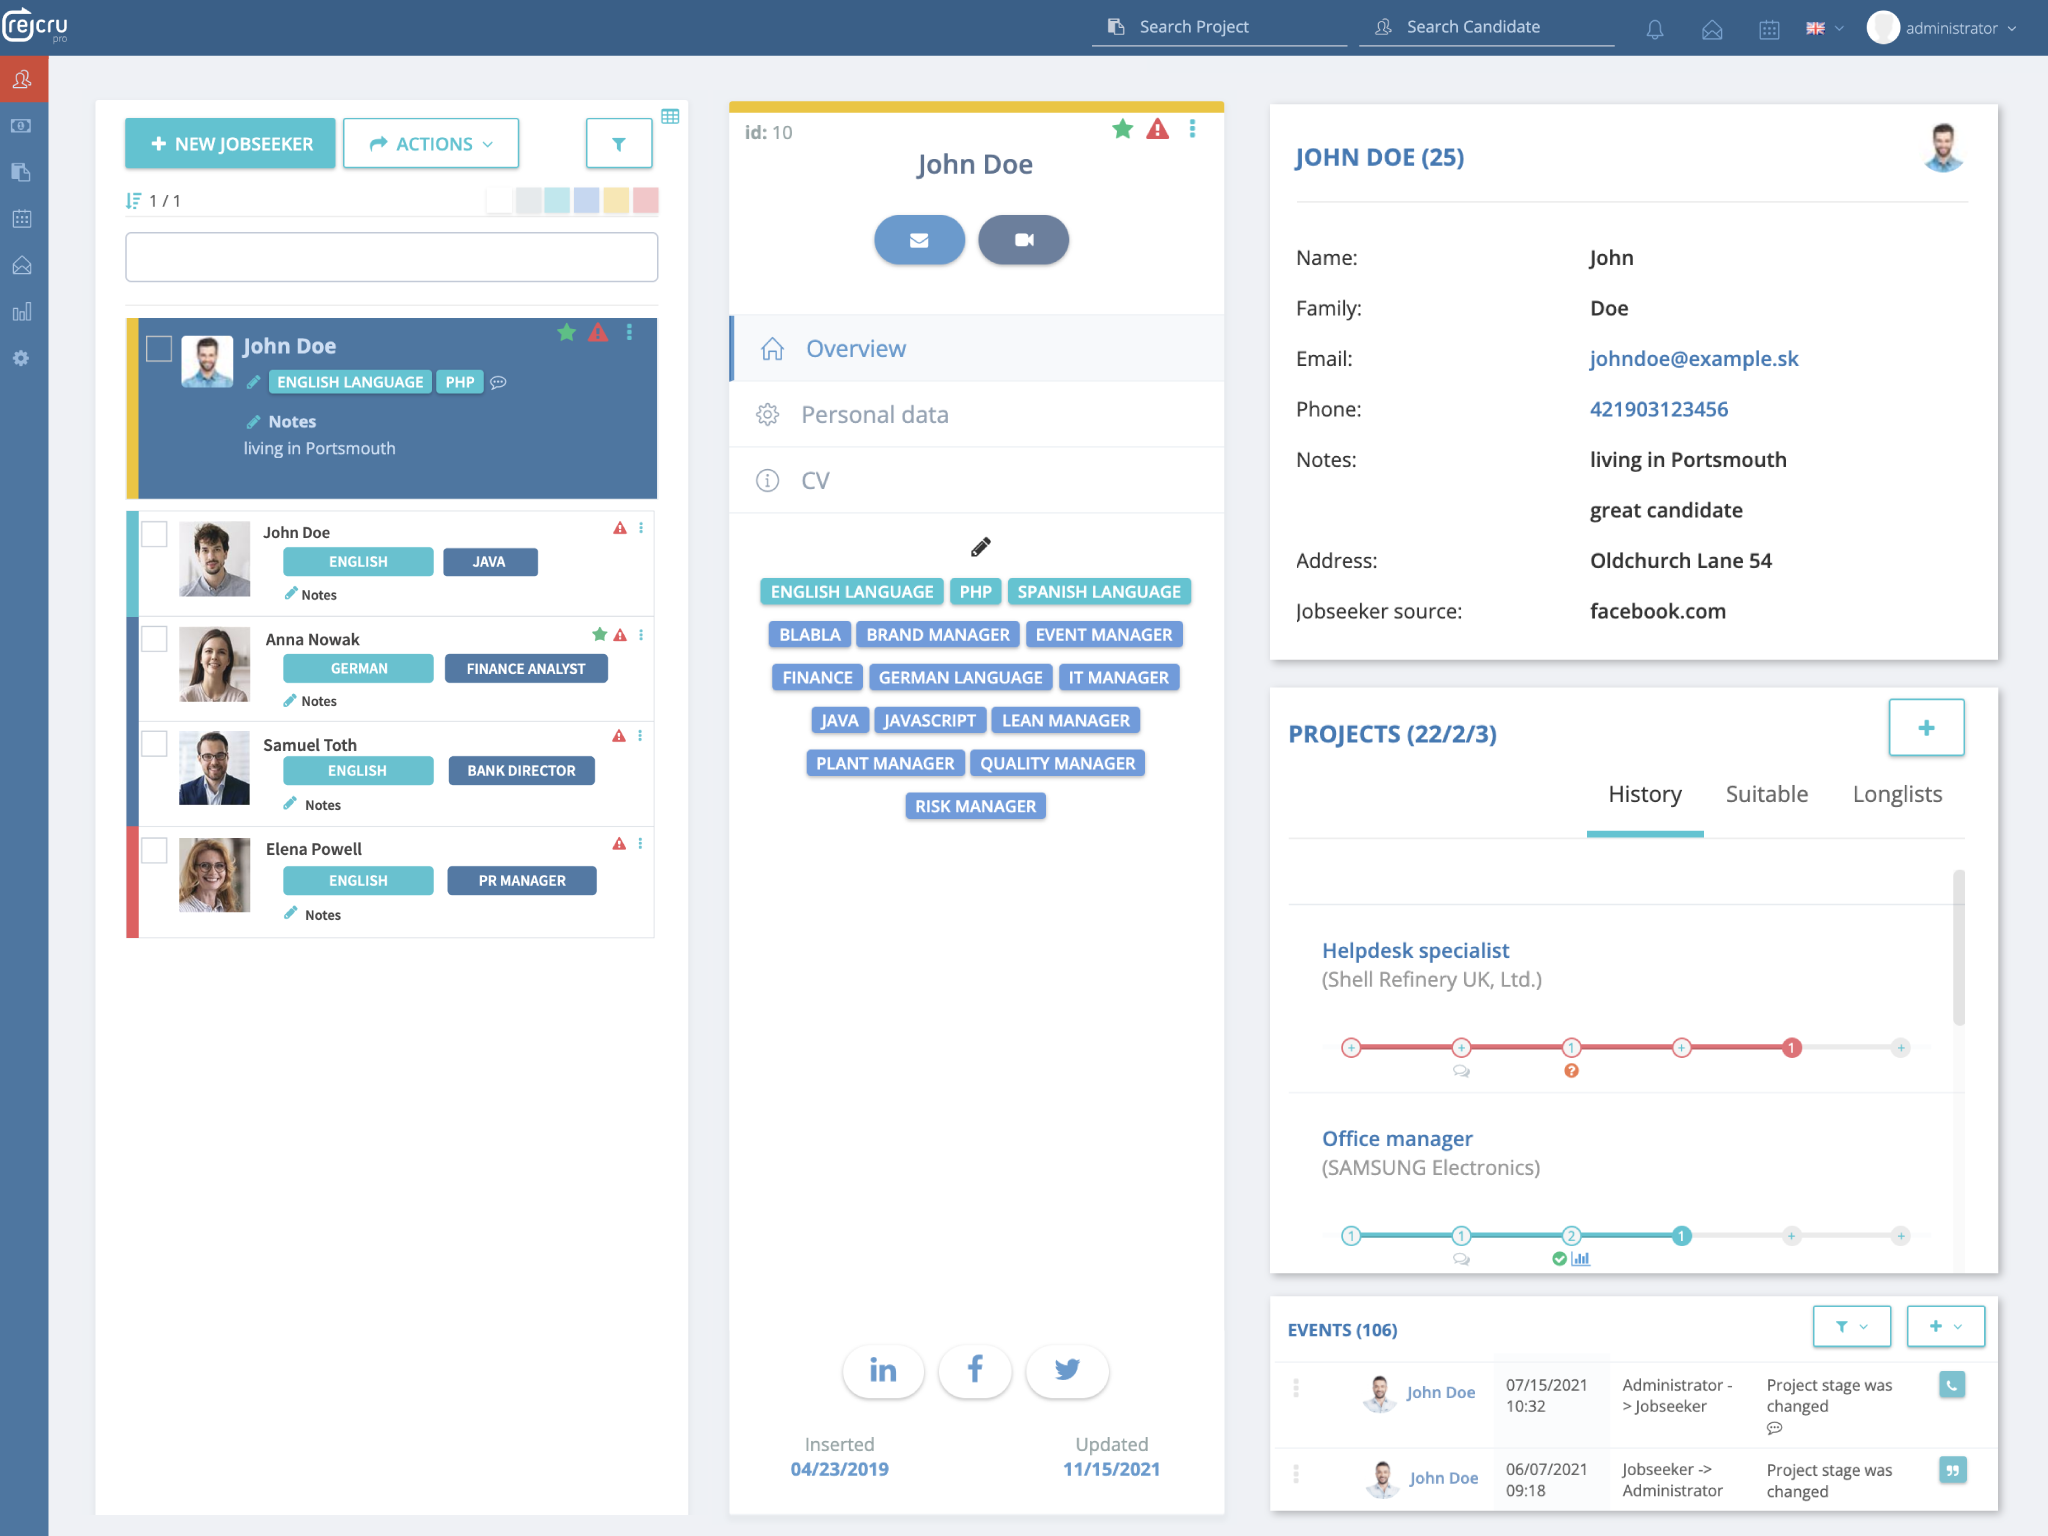
Task: Start video call with camera button
Action: (x=1023, y=240)
